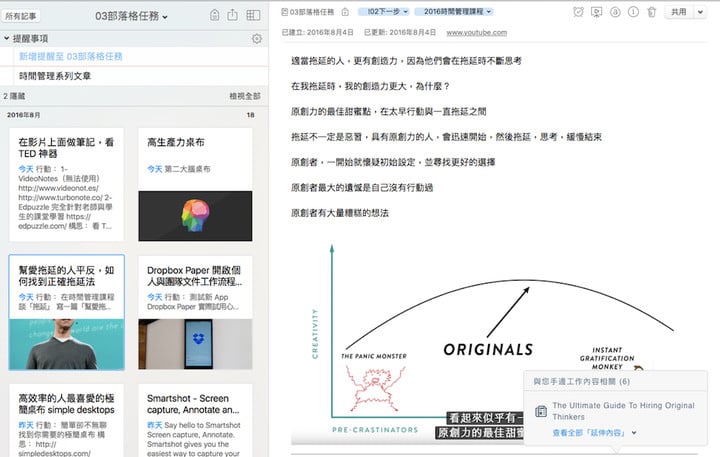This screenshot has width=720, height=457.
Task: Click the notebook icon before 03部落格任務 in note header
Action: pyautogui.click(x=285, y=12)
